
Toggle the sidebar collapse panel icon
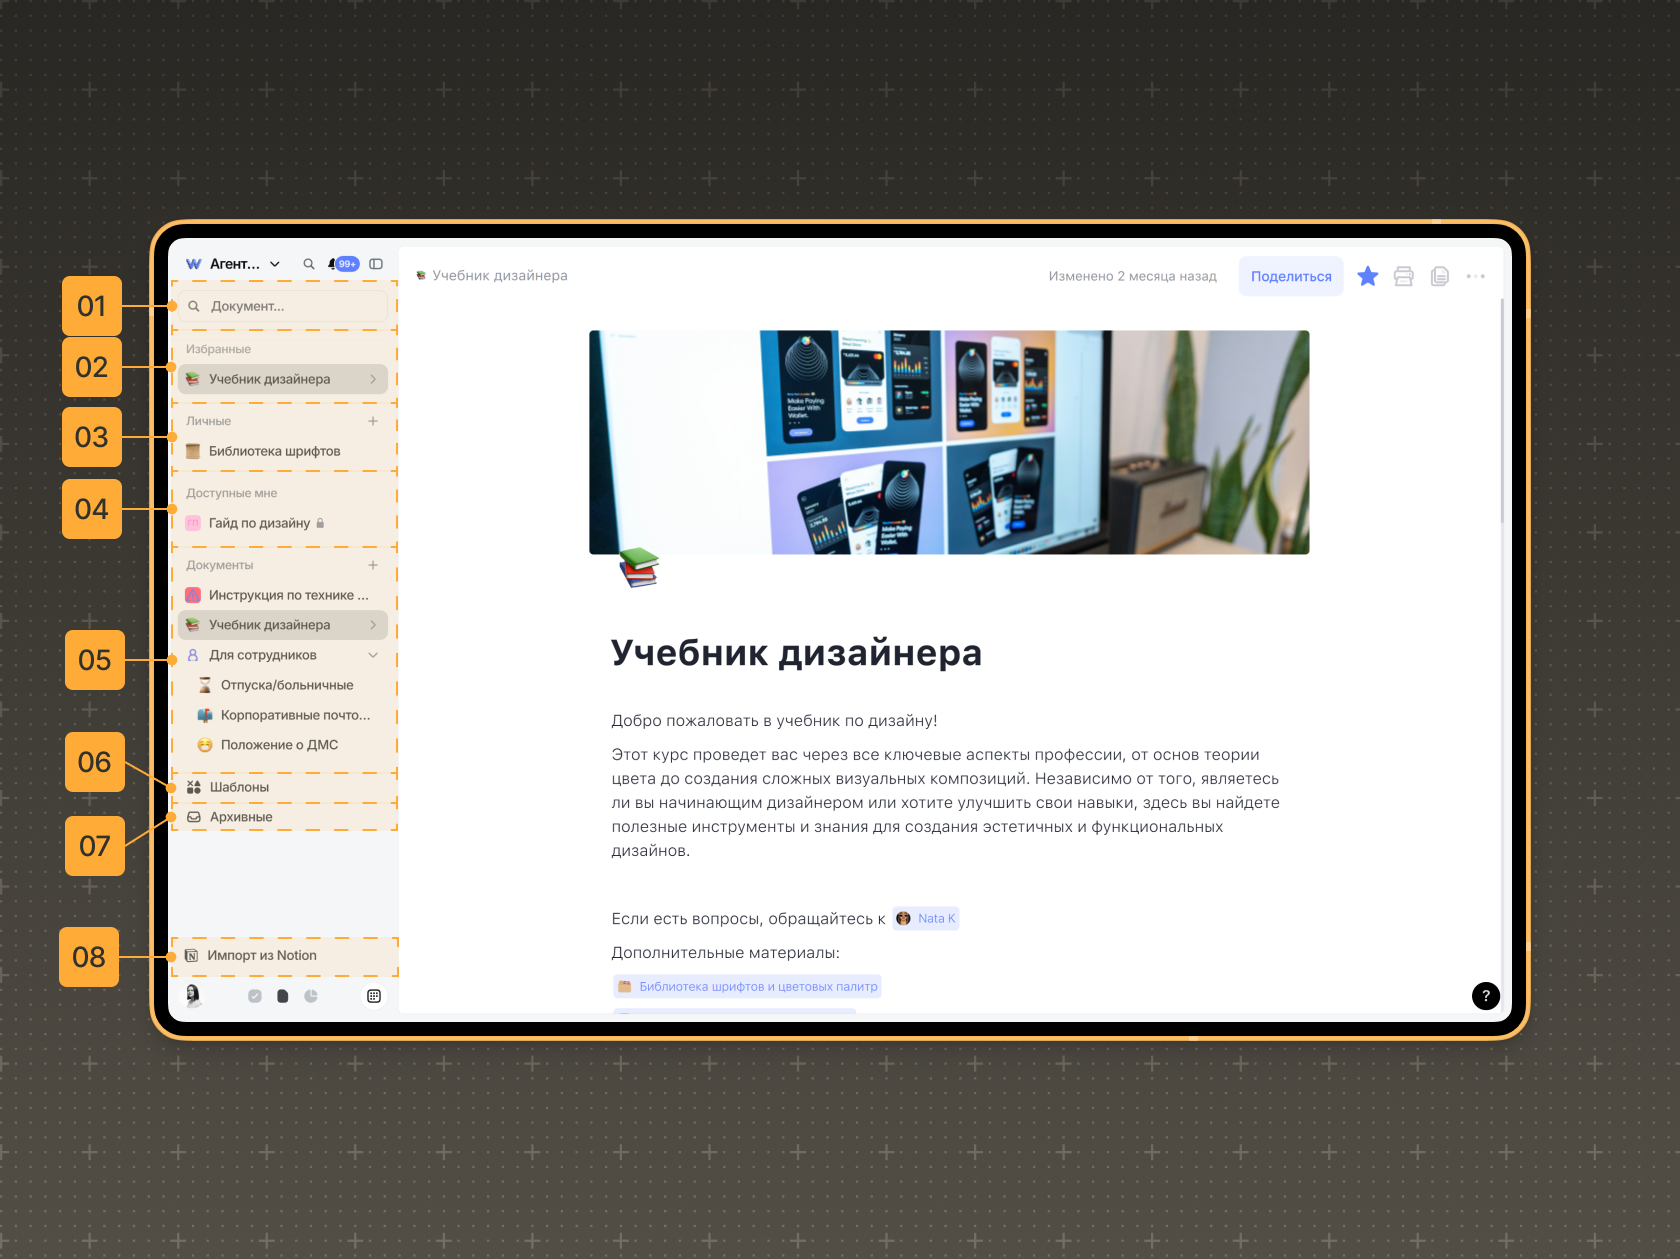coord(376,264)
